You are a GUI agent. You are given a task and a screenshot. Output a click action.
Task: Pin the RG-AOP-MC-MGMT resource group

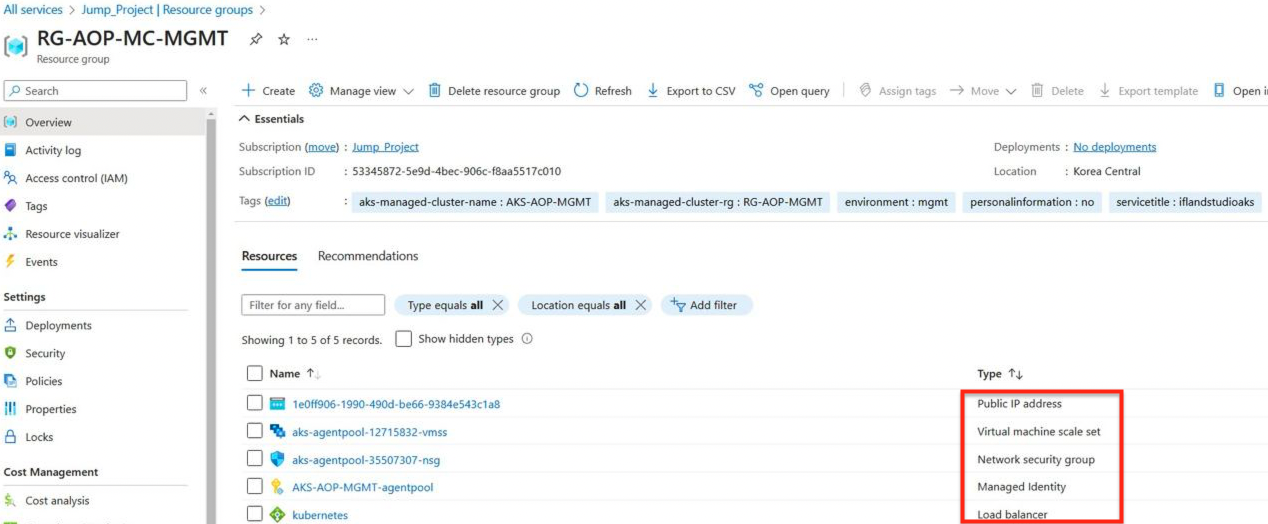(x=256, y=39)
